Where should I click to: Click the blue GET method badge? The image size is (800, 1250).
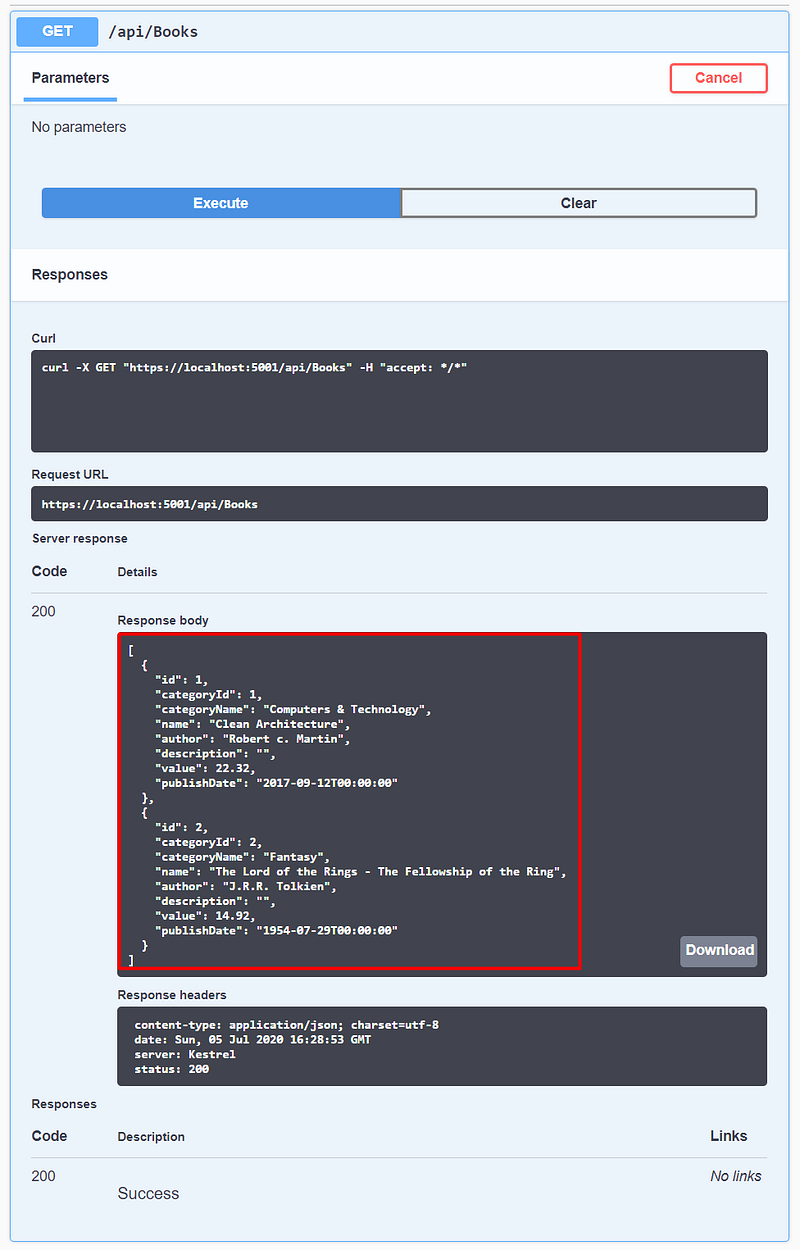57,31
